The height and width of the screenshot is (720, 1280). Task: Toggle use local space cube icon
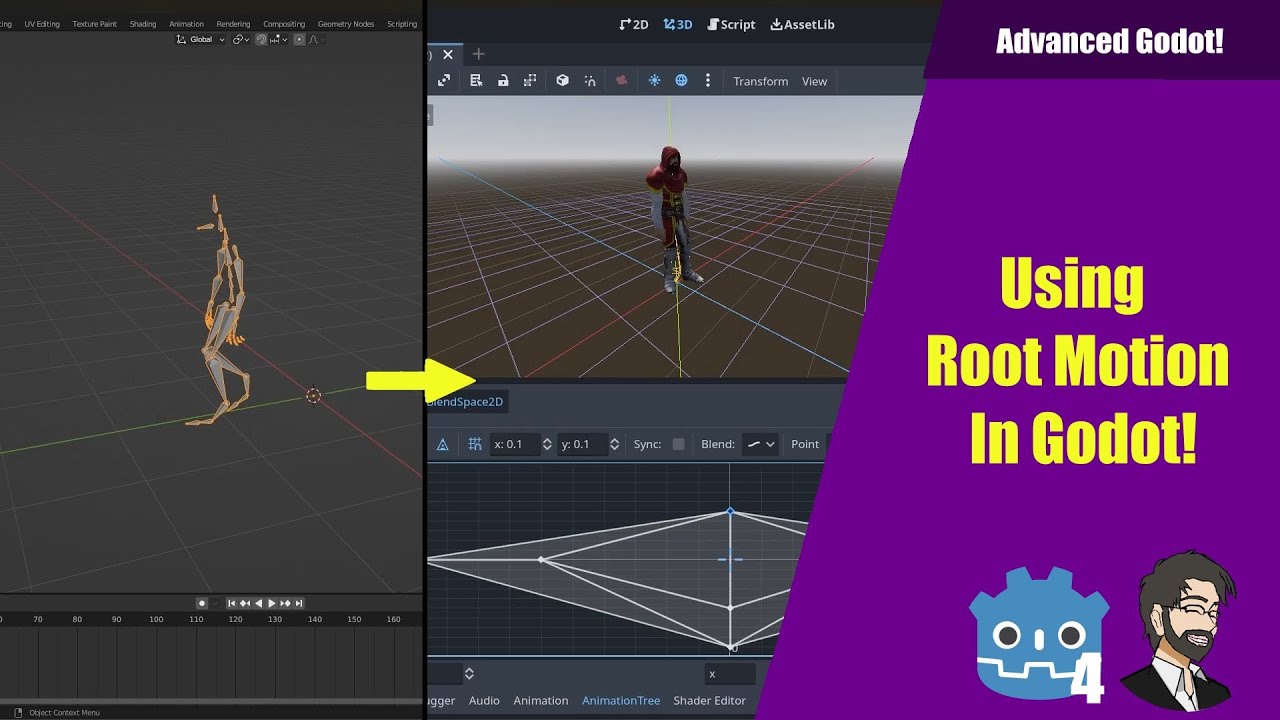point(562,81)
